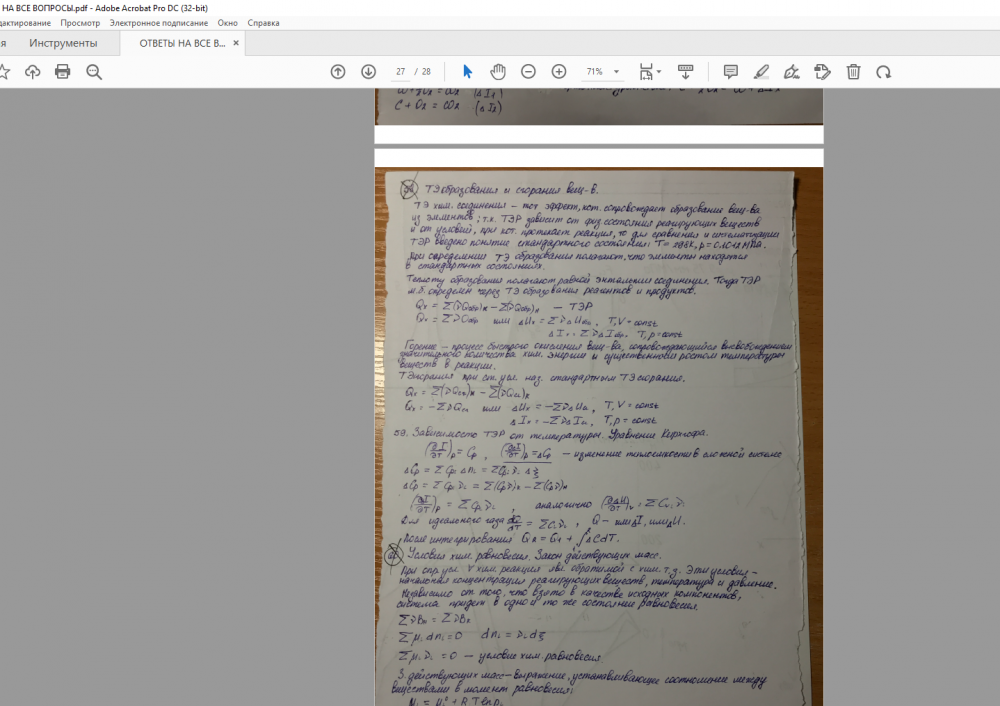The image size is (1000, 706).
Task: Select the arrow selection tool
Action: [467, 71]
